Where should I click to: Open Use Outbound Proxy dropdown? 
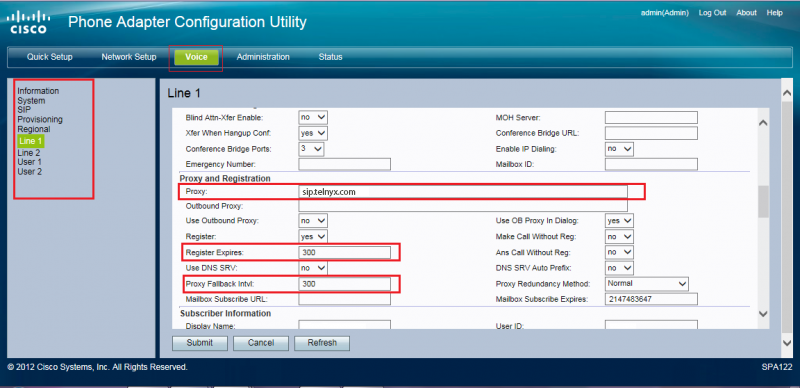pyautogui.click(x=313, y=221)
